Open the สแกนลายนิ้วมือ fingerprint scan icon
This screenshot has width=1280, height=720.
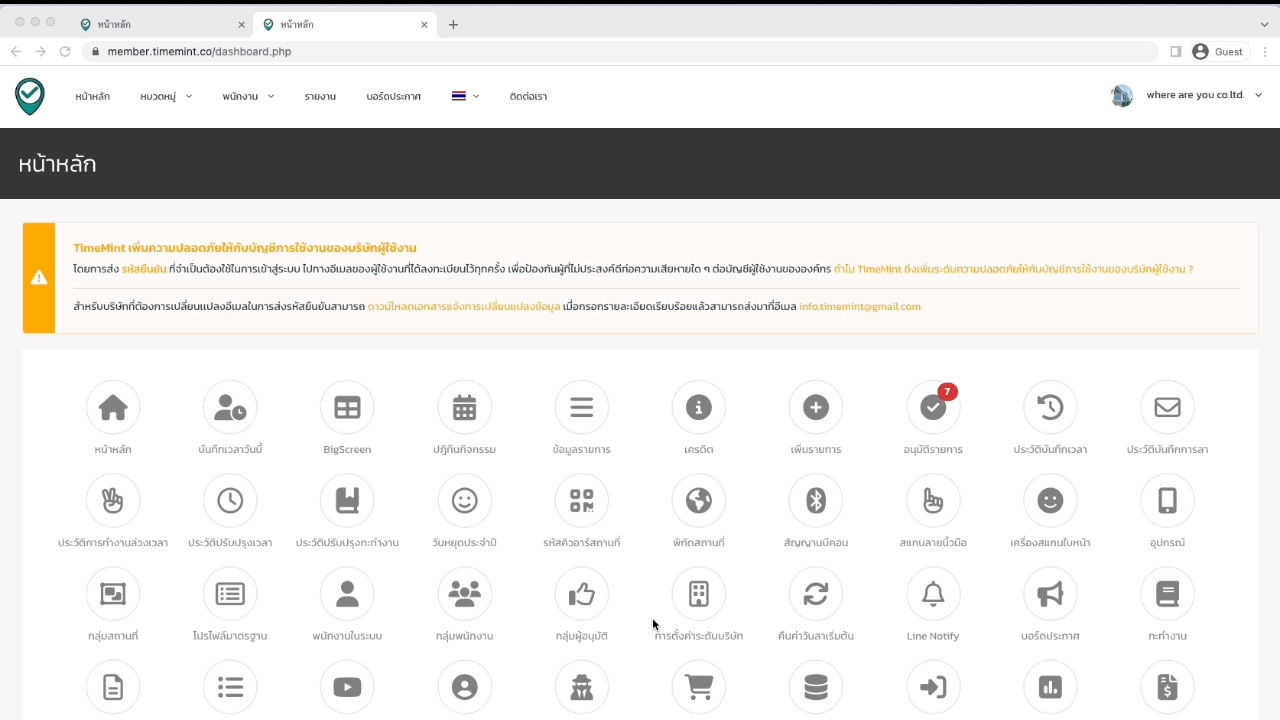[932, 501]
